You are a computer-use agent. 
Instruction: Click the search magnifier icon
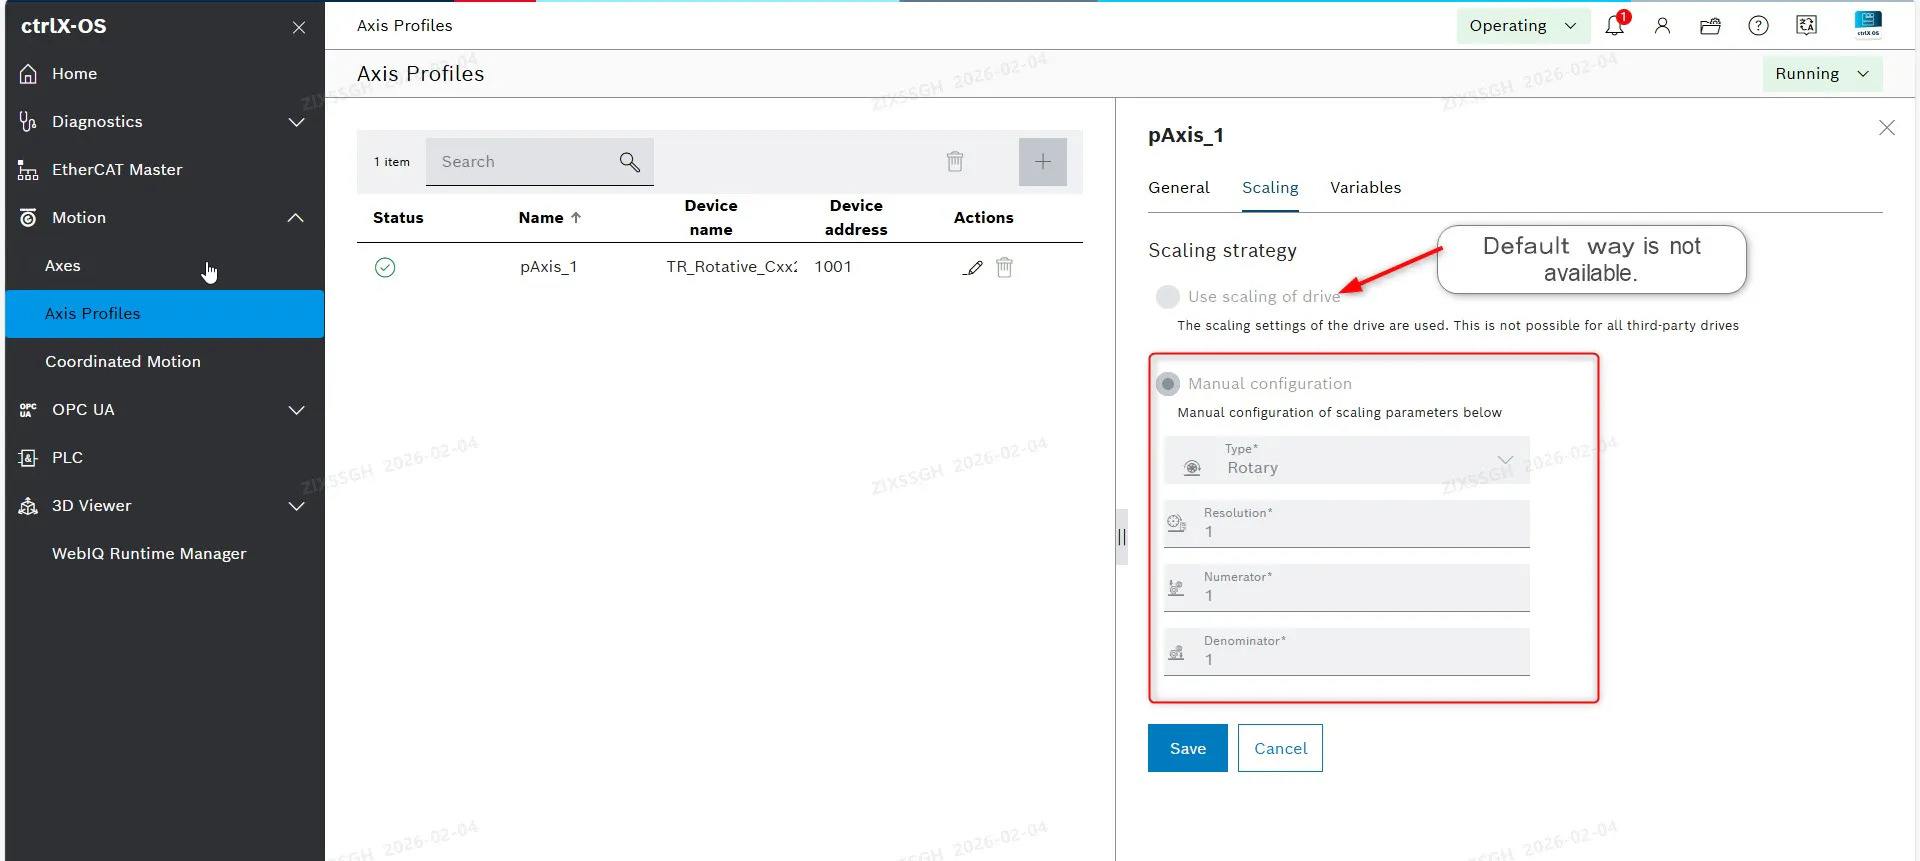tap(629, 162)
